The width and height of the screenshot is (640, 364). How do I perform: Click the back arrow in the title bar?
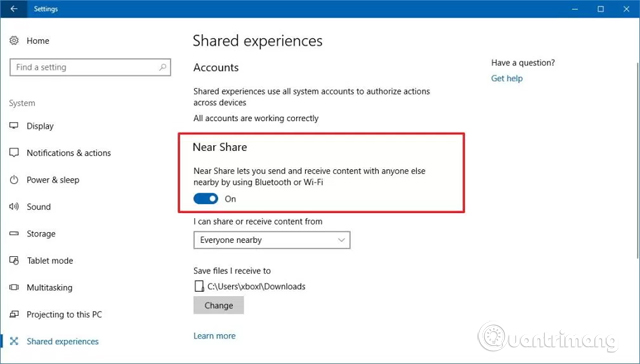pyautogui.click(x=14, y=9)
